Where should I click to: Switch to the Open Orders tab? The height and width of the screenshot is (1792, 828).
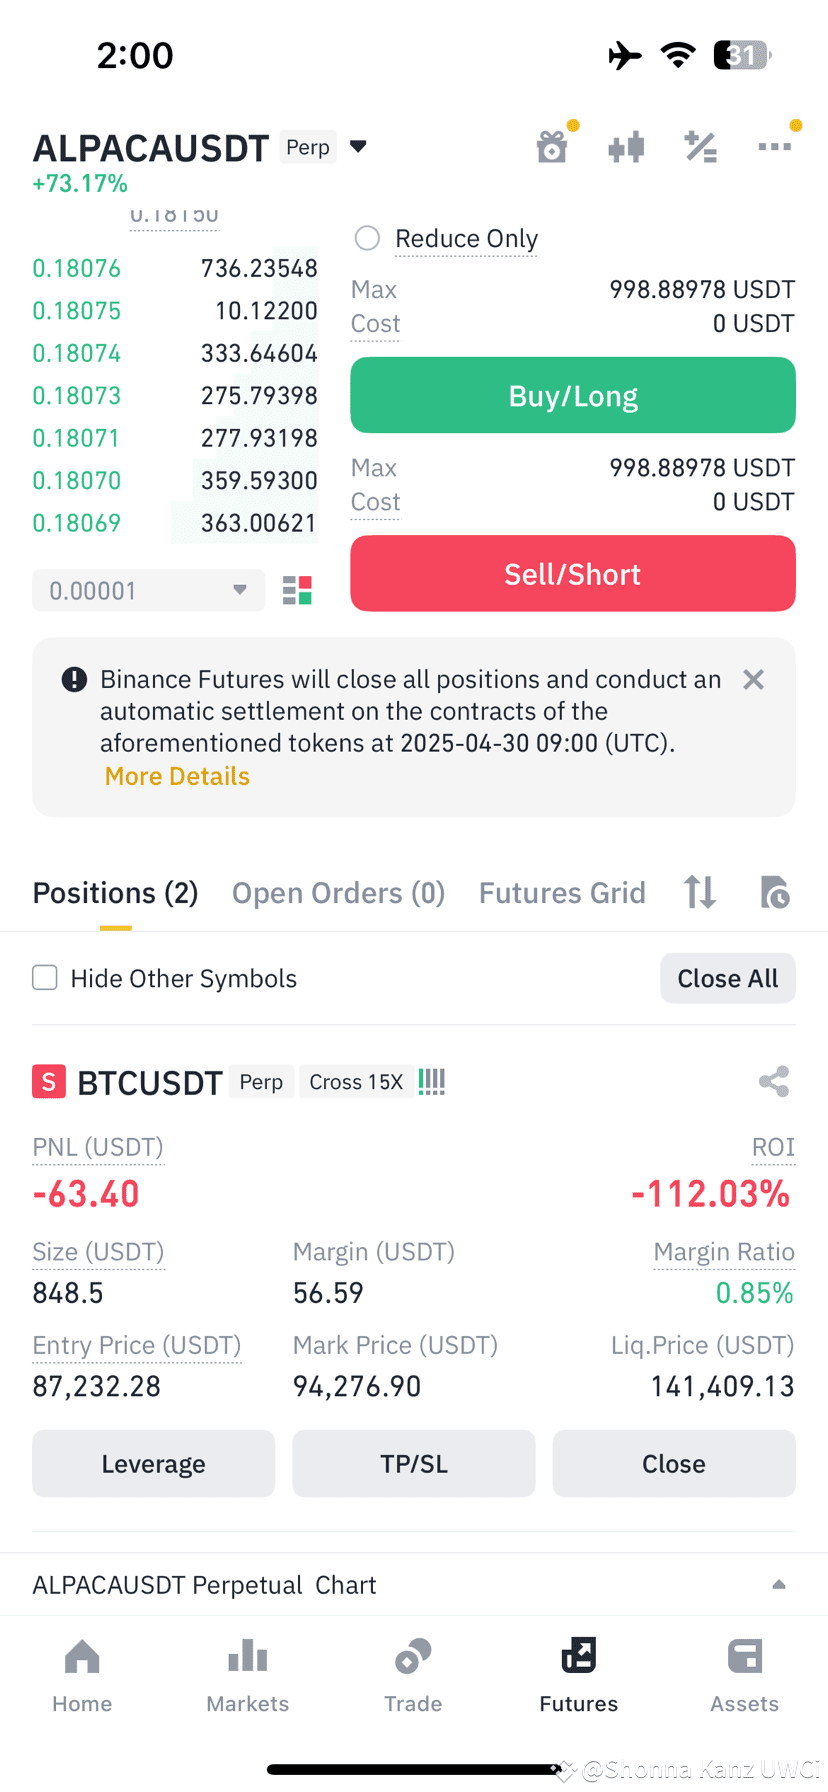338,892
